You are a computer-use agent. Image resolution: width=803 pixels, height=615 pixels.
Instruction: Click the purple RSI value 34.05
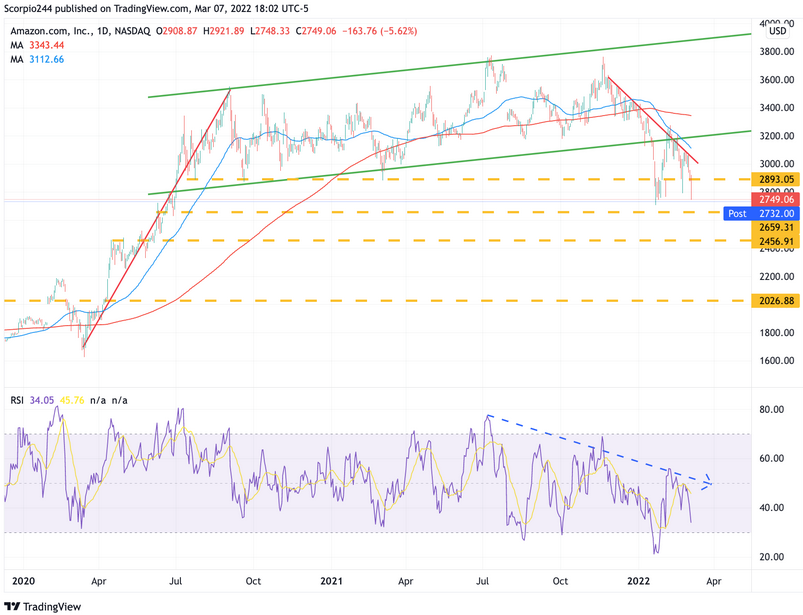point(41,400)
